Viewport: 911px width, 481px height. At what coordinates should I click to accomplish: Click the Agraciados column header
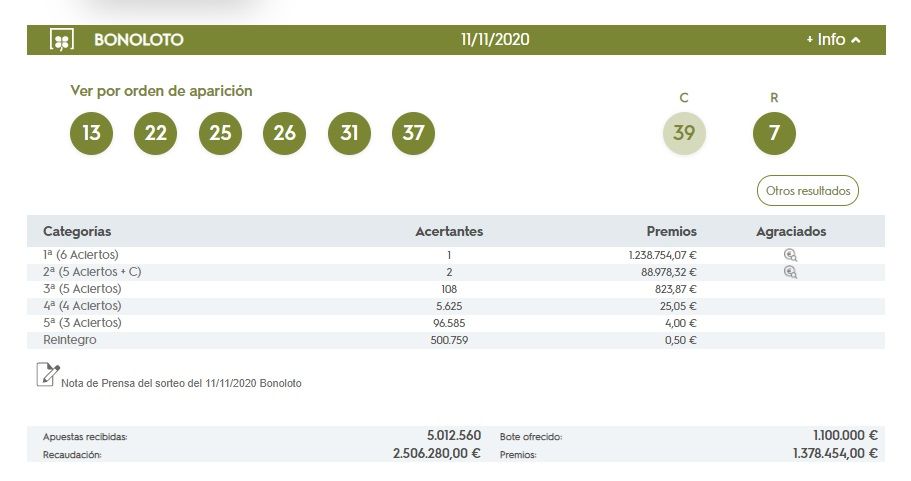(x=791, y=231)
